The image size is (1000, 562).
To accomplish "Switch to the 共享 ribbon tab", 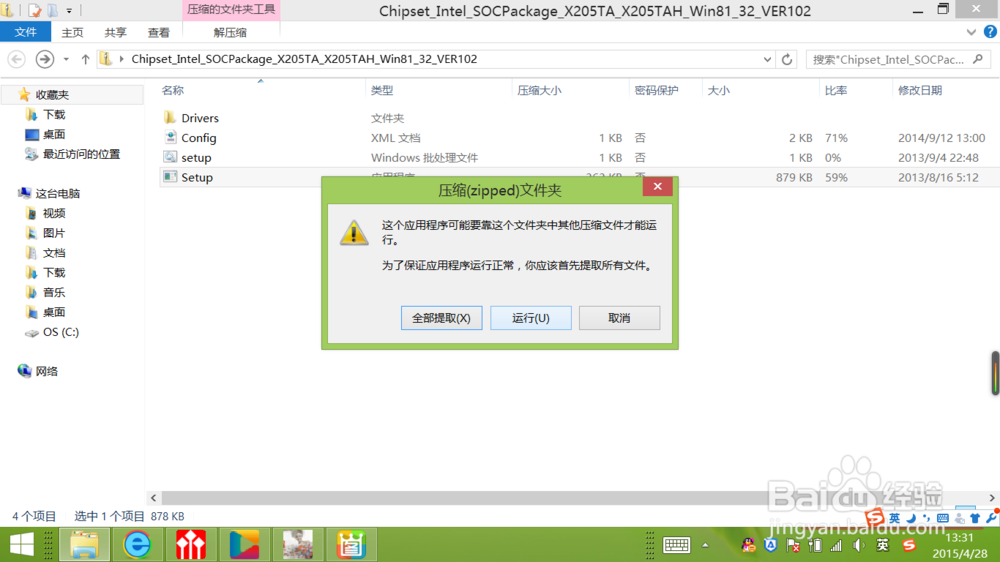I will tap(115, 33).
